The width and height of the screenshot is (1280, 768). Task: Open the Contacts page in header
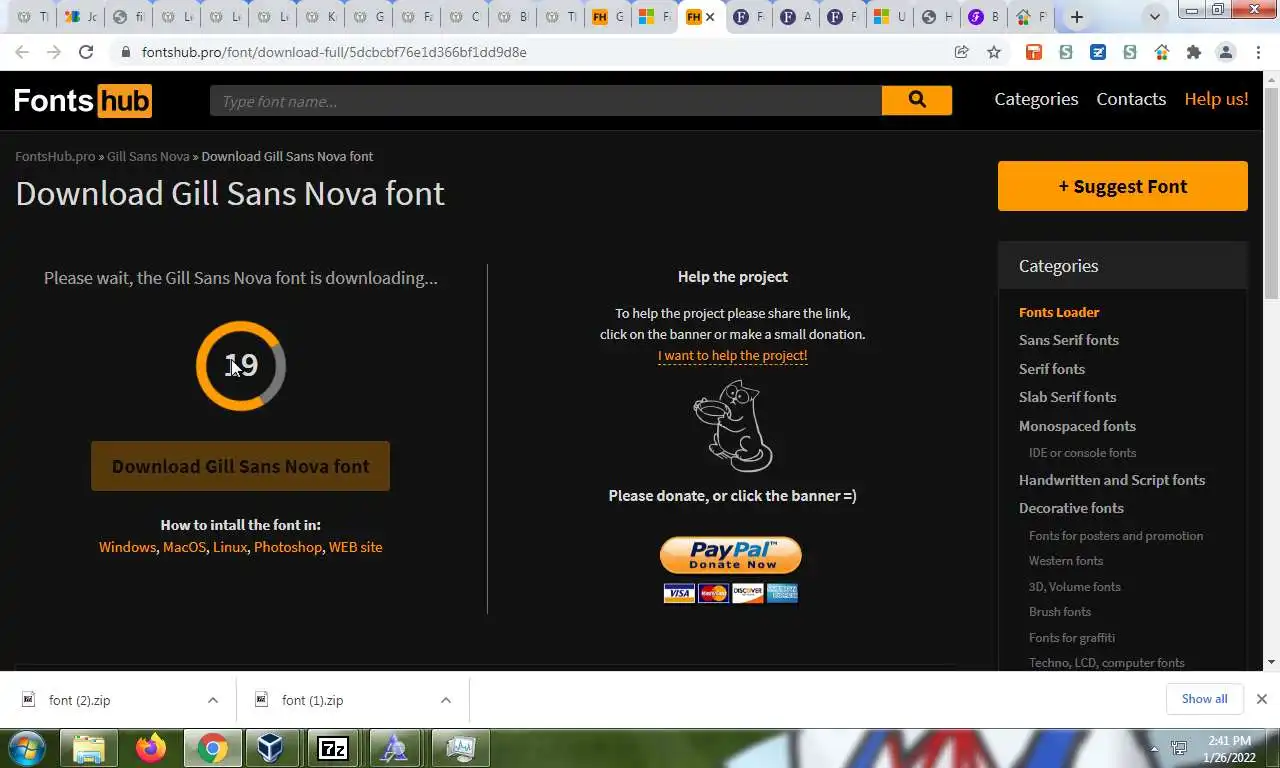point(1131,99)
